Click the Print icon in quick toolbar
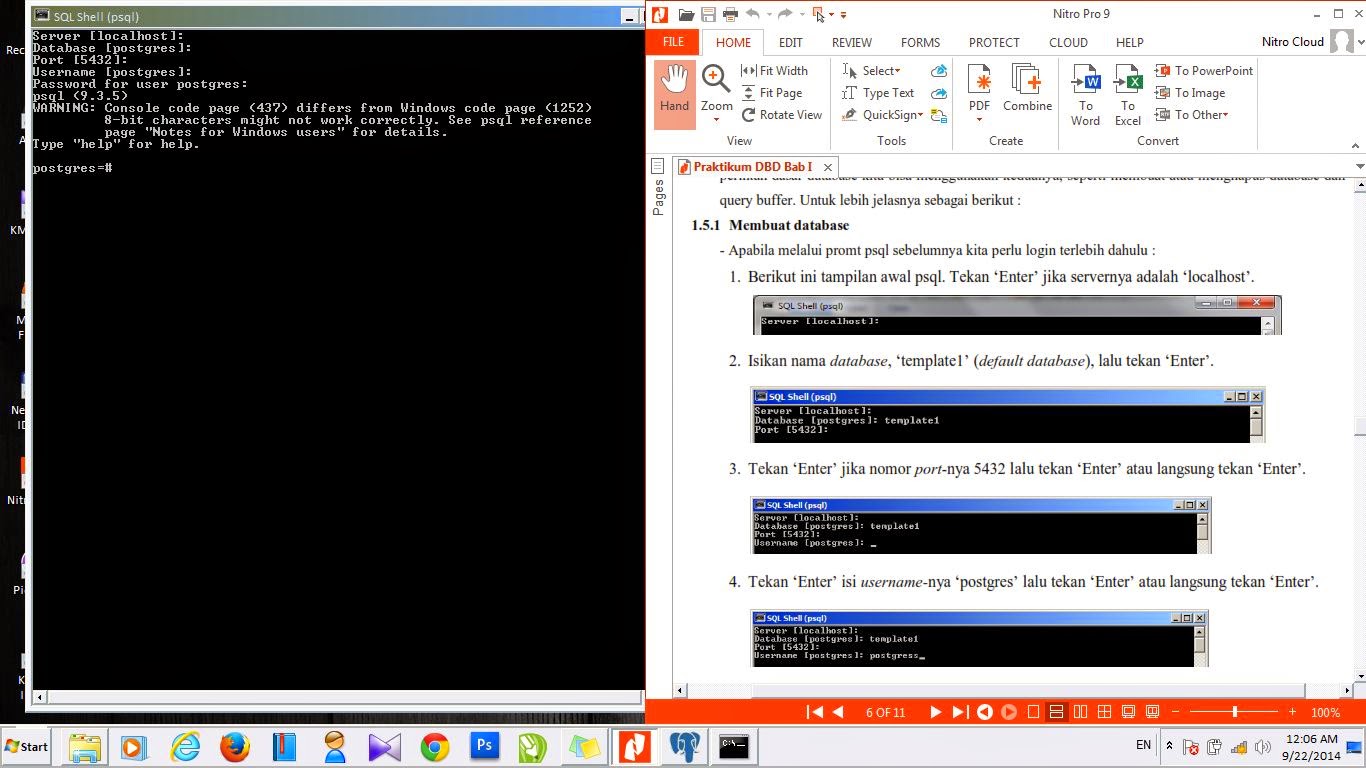1366x768 pixels. pos(730,14)
